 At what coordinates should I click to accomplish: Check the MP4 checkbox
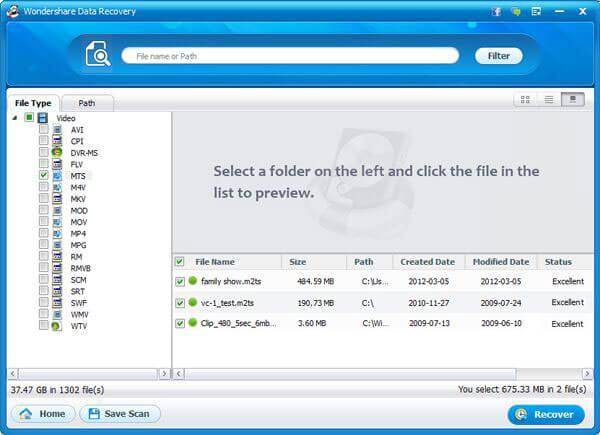click(44, 233)
